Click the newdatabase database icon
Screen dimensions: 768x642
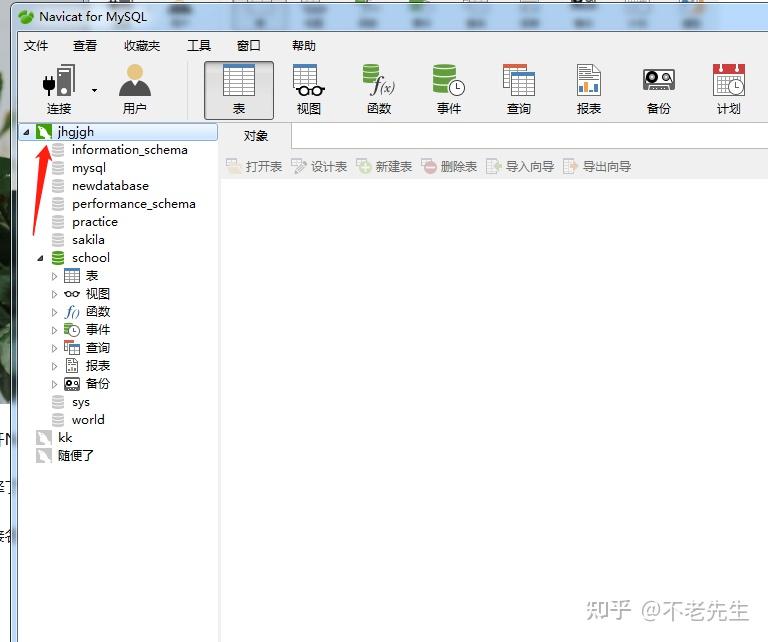coord(58,186)
